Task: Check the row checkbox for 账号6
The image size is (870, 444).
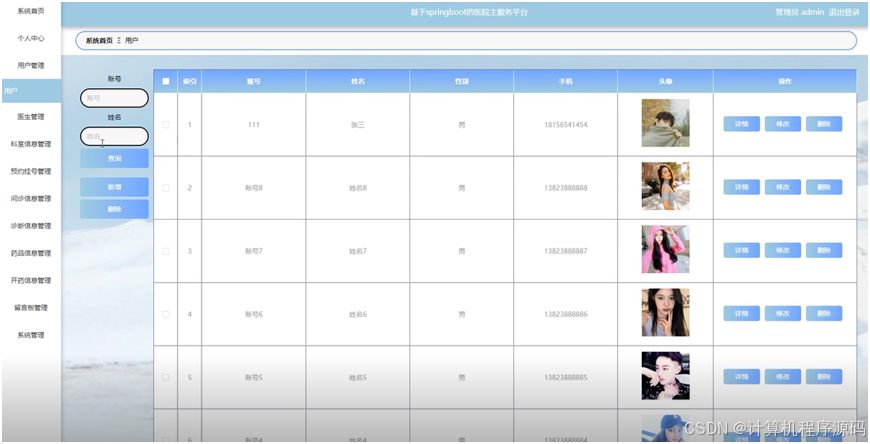Action: pyautogui.click(x=165, y=314)
